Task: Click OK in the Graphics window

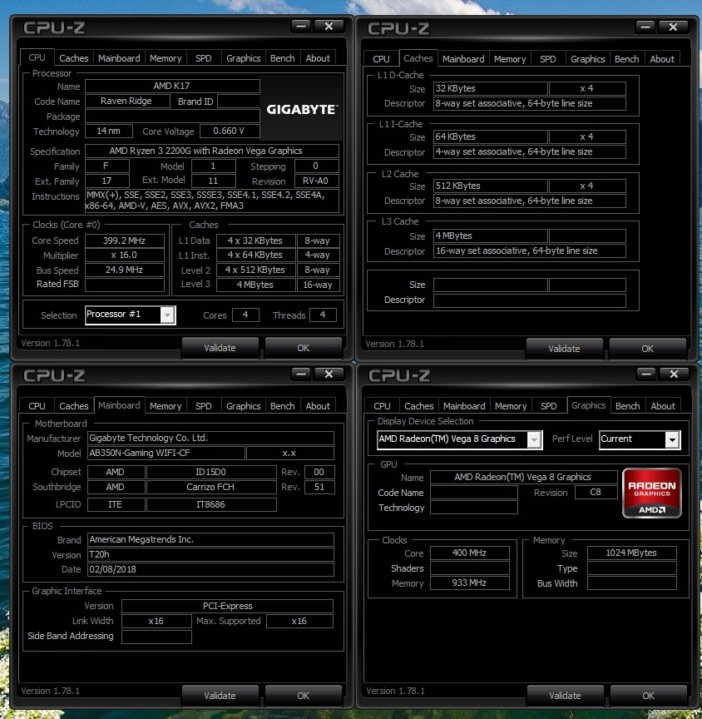Action: (648, 696)
